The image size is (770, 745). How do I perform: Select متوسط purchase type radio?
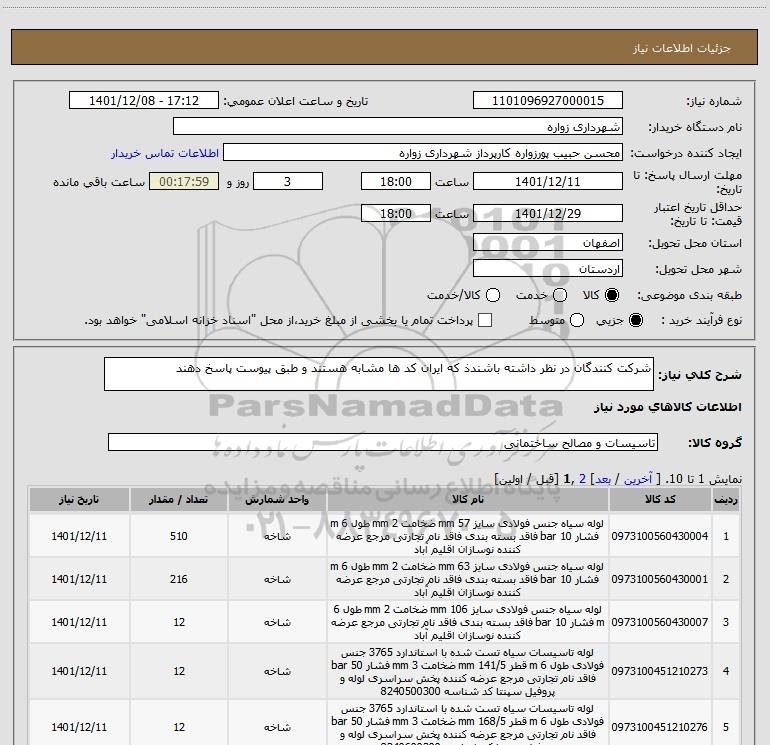coord(577,320)
